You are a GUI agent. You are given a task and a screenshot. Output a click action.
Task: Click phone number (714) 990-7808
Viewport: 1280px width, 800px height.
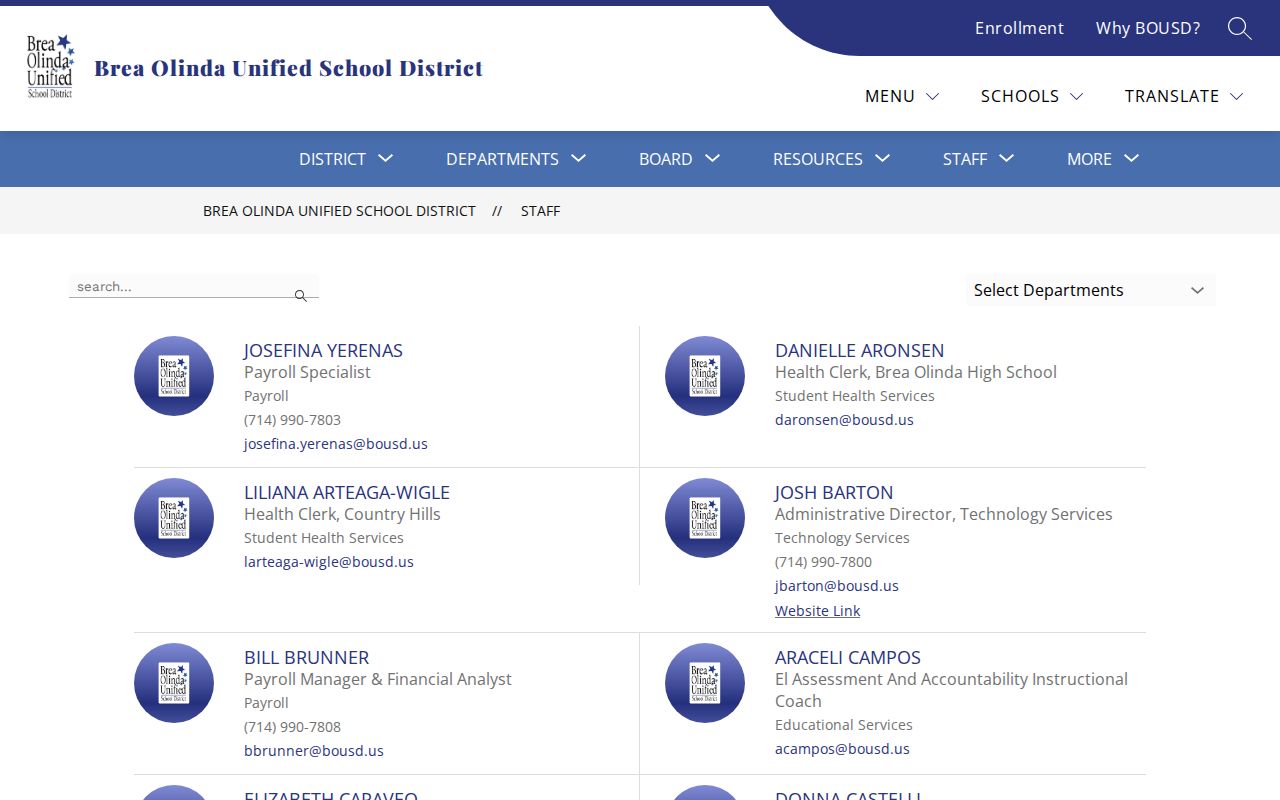tap(292, 727)
